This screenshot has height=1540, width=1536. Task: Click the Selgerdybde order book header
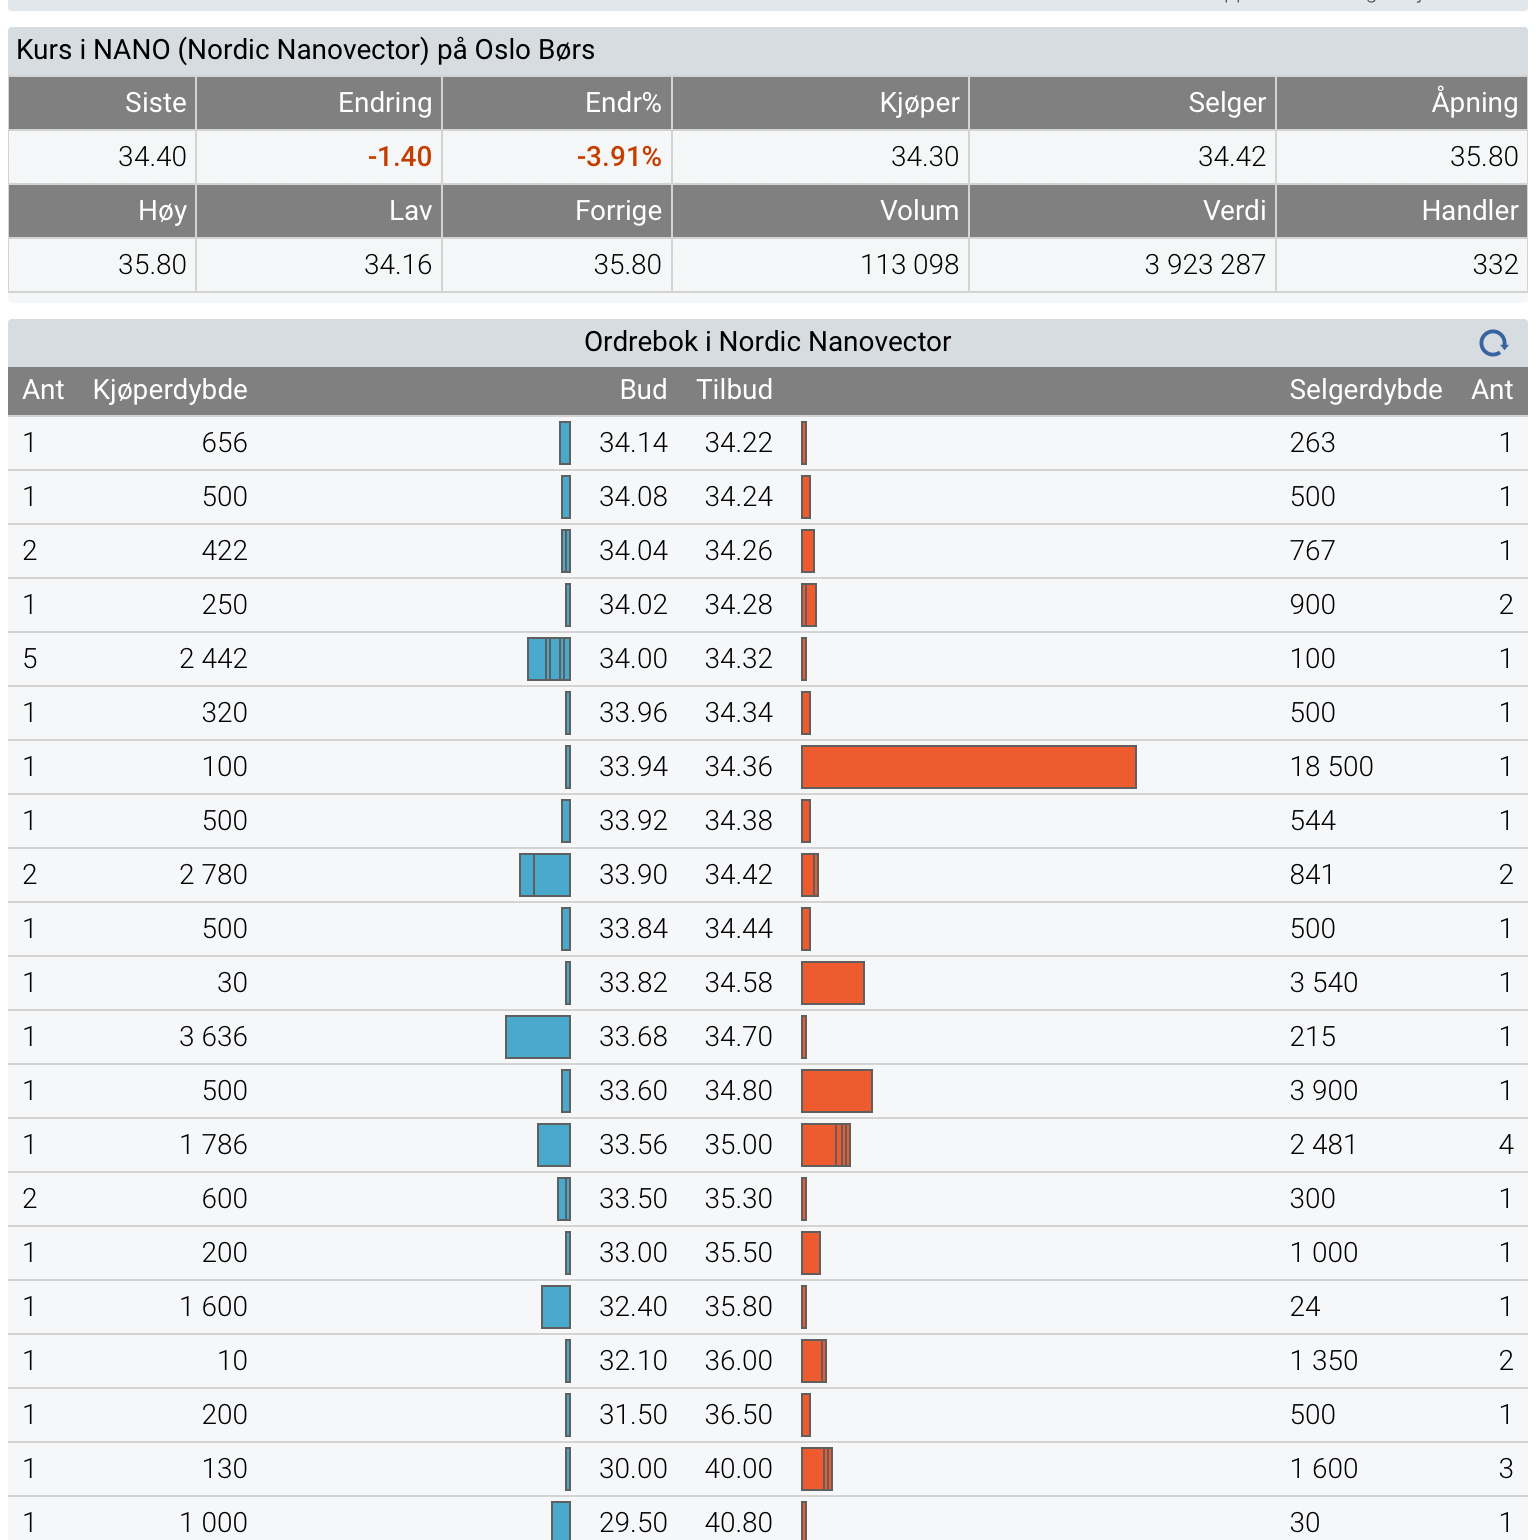1366,390
